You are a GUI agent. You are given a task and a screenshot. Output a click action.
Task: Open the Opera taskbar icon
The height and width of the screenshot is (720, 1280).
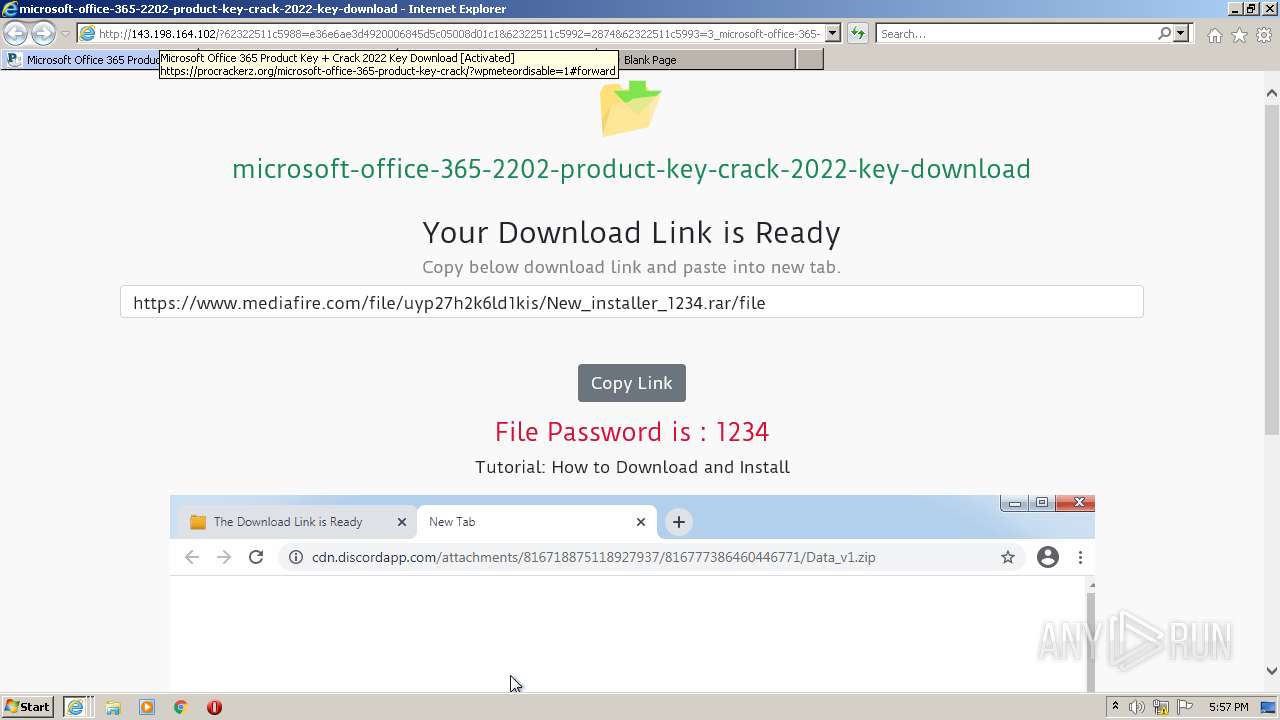(x=214, y=707)
